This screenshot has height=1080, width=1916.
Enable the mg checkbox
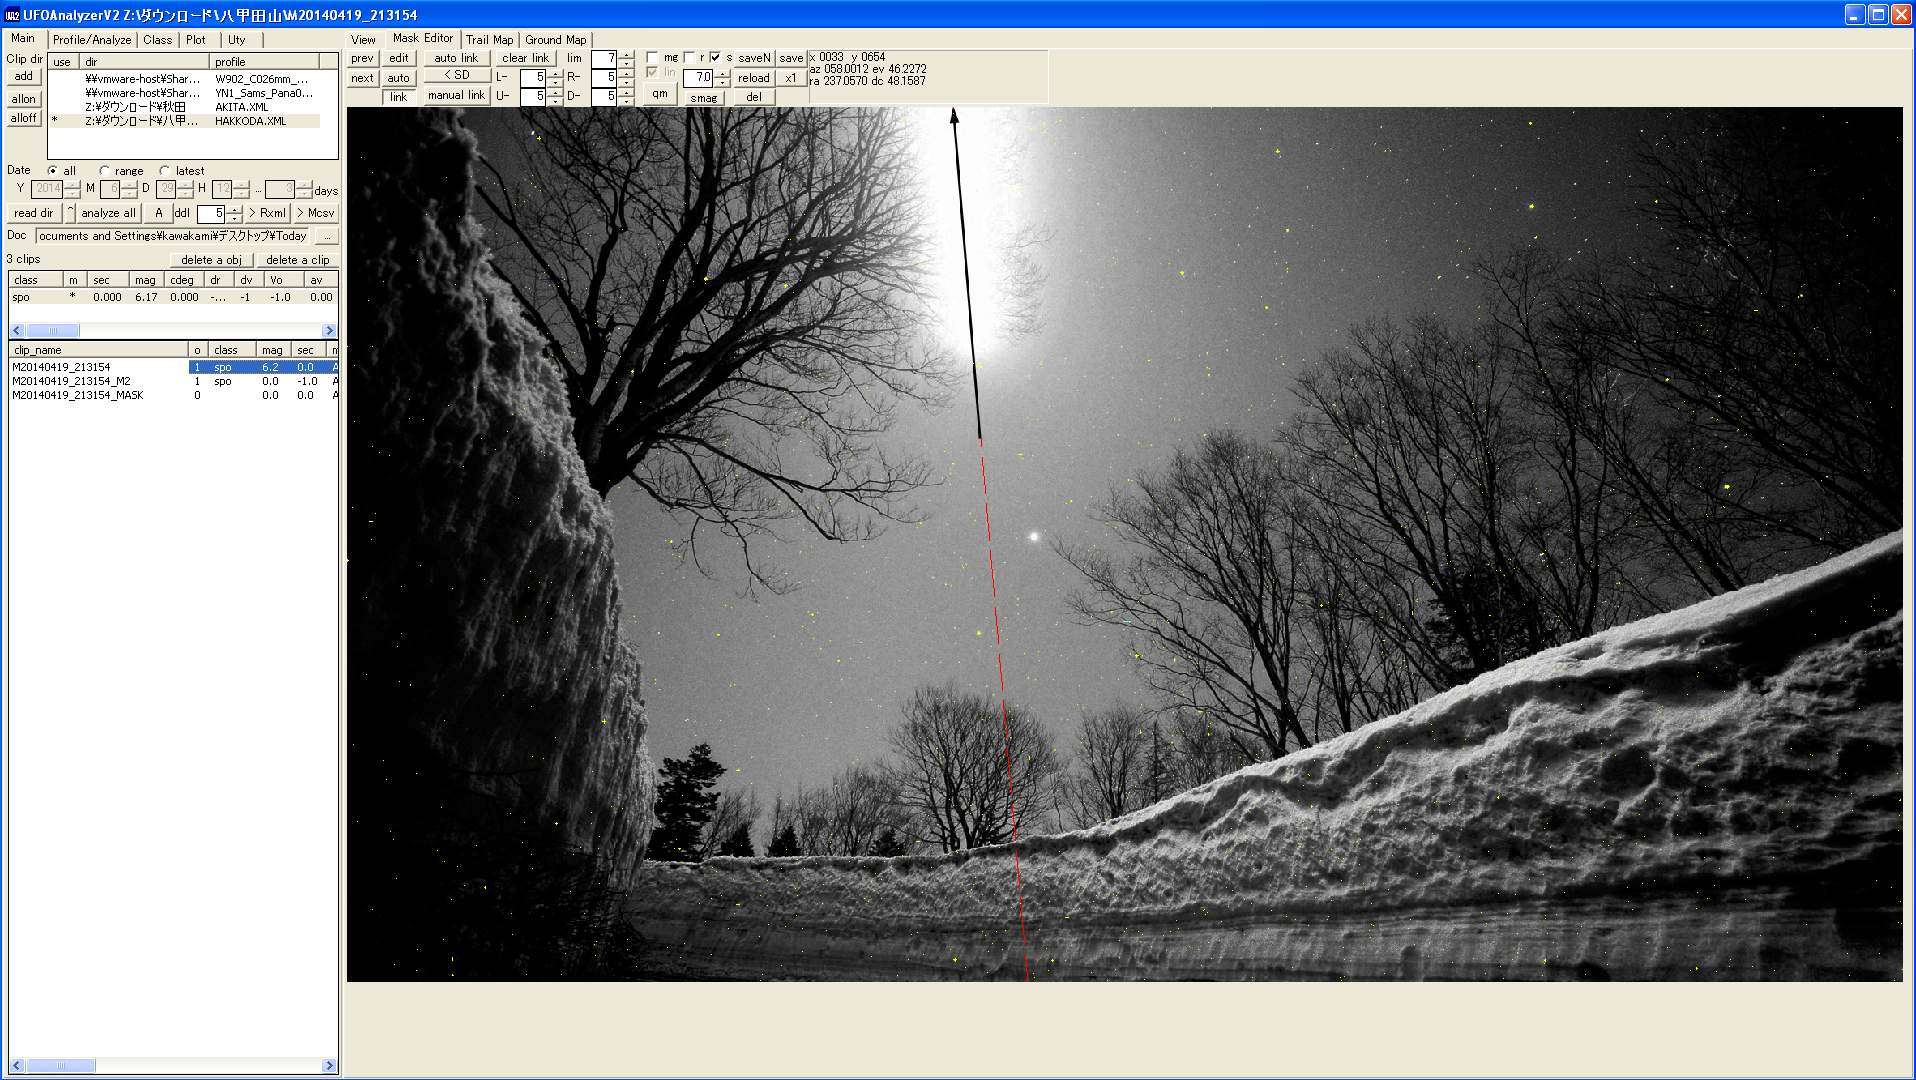coord(652,58)
